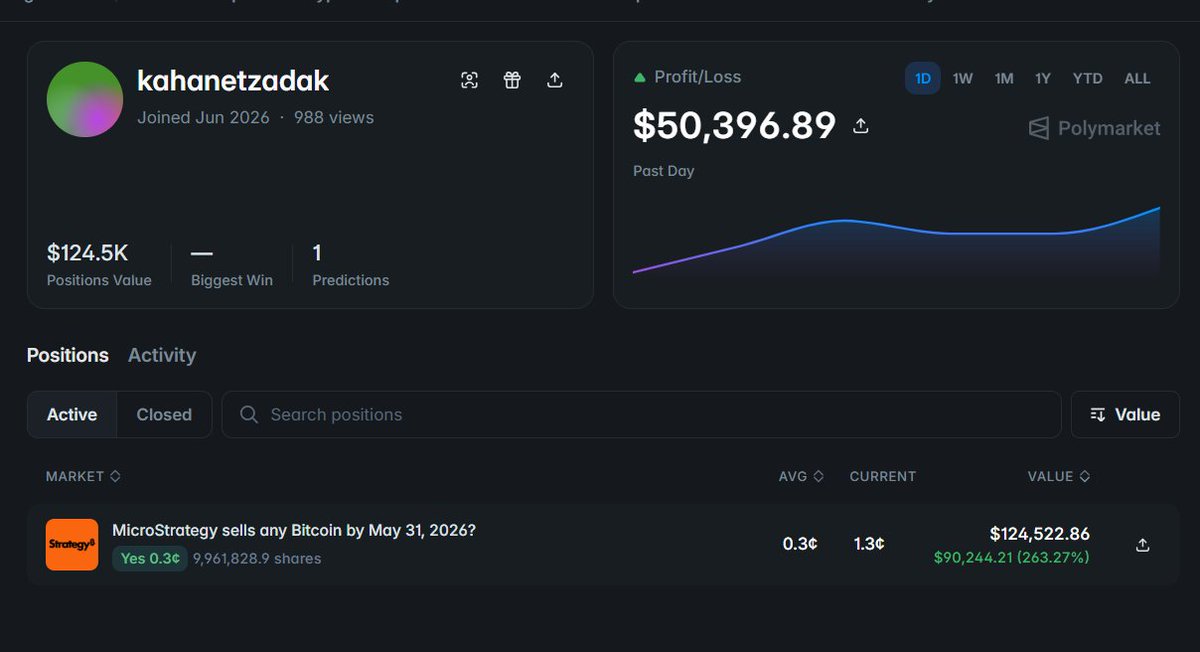Click the Yes 0.3¢ outcome badge

(150, 558)
